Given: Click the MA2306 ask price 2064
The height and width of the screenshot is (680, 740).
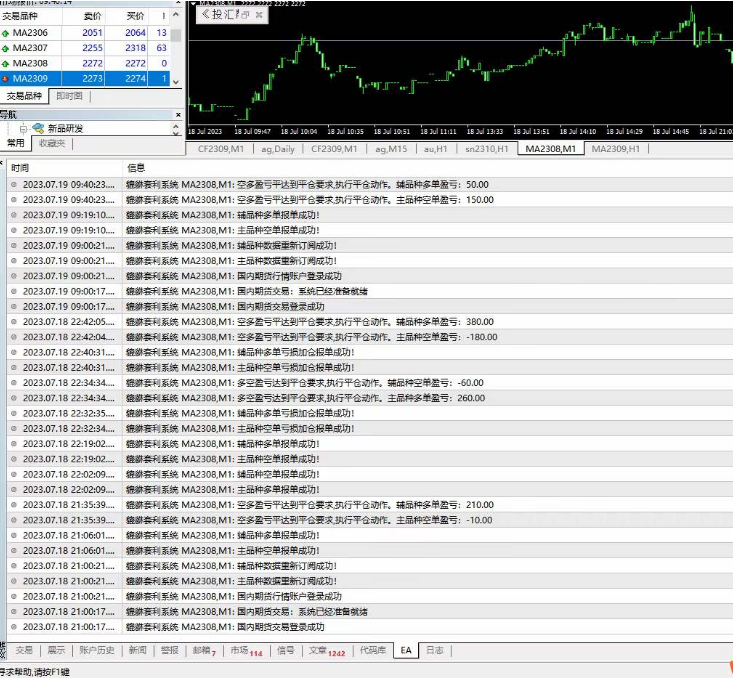Looking at the screenshot, I should [135, 33].
